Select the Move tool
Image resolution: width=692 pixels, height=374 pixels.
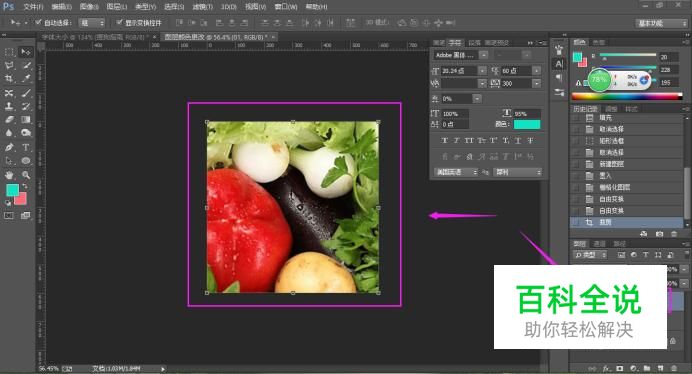[26, 52]
